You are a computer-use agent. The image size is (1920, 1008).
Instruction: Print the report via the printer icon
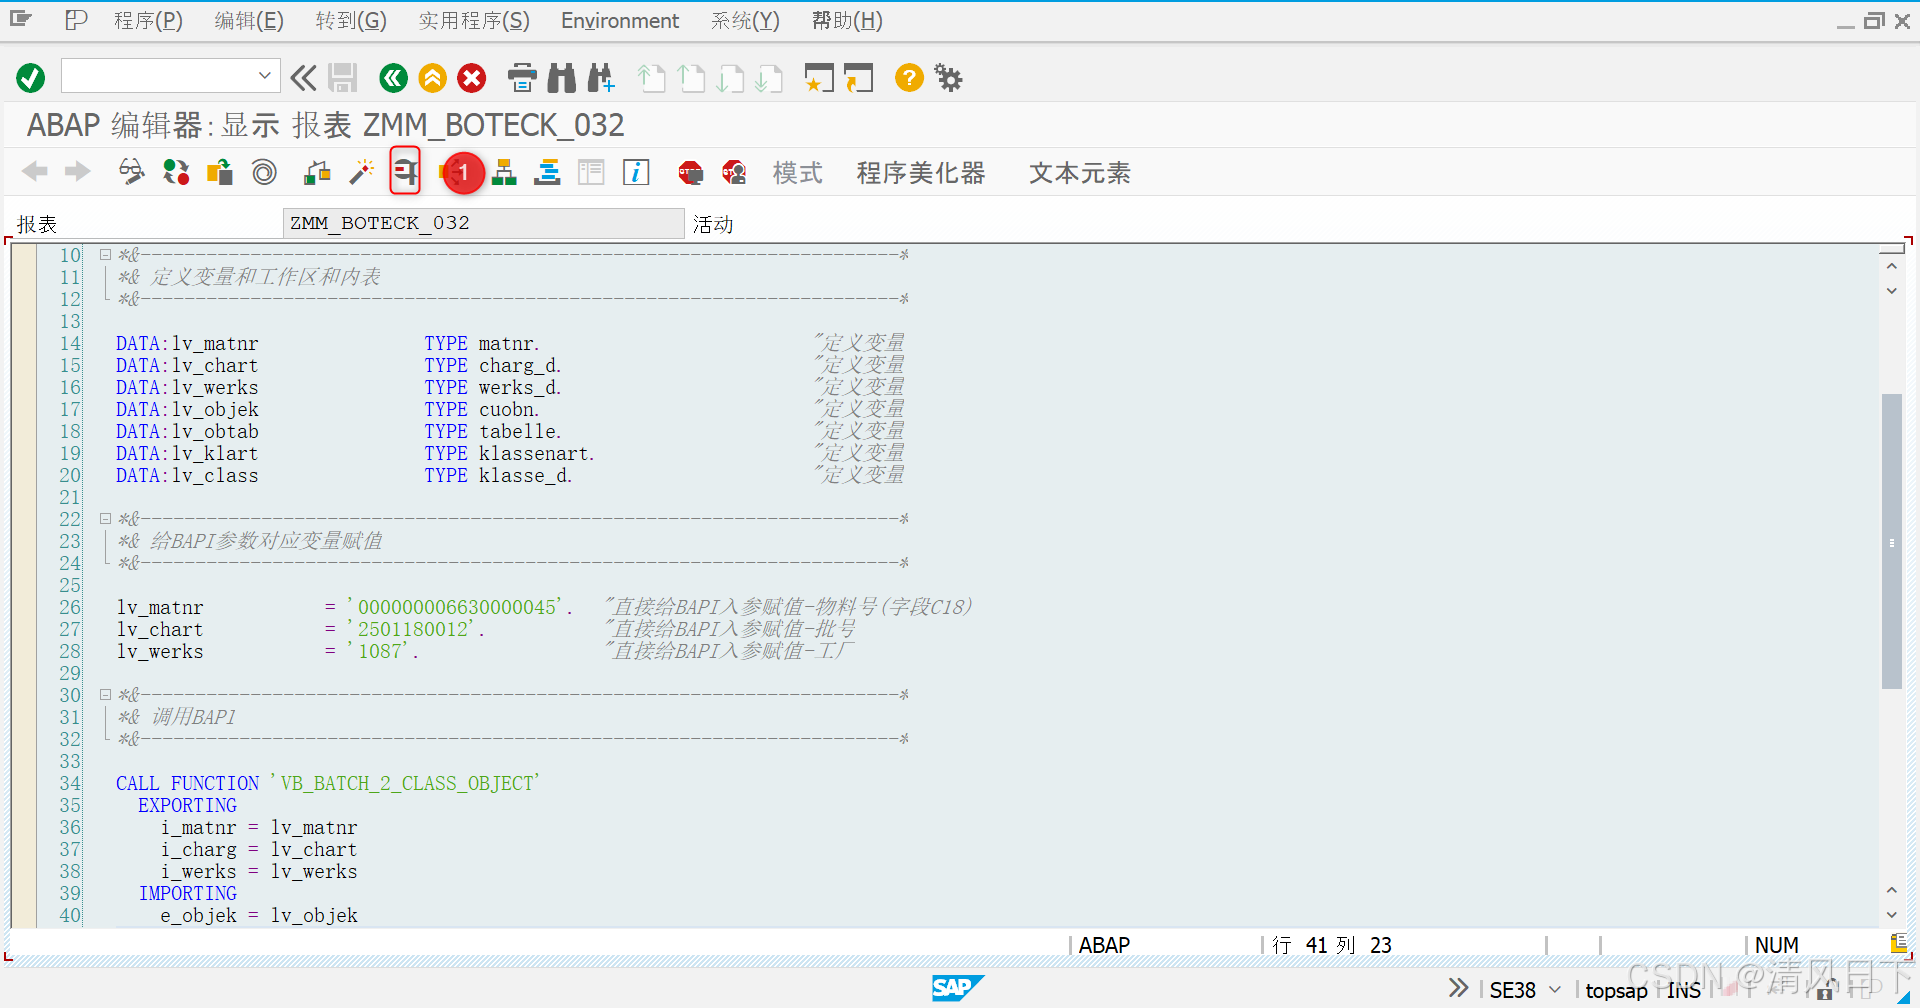[x=522, y=77]
